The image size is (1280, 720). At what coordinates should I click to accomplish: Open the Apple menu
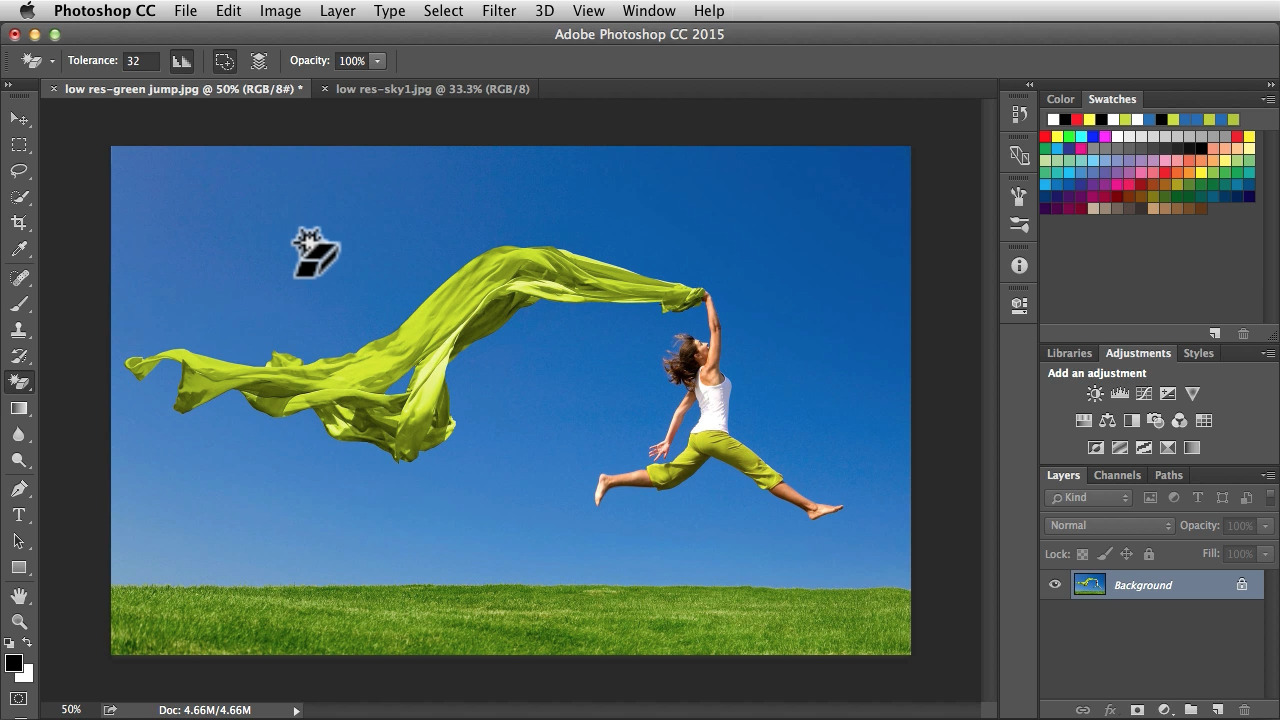click(x=27, y=11)
